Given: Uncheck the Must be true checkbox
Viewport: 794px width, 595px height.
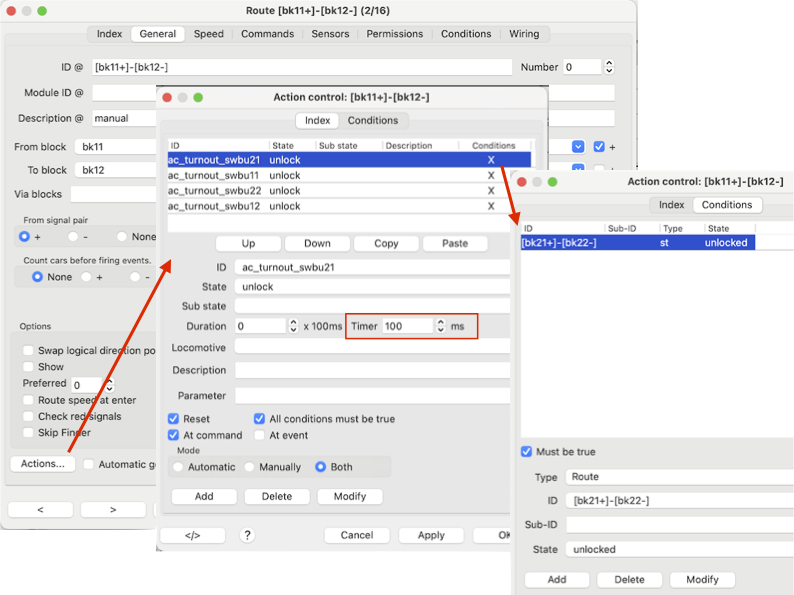Looking at the screenshot, I should (x=527, y=452).
